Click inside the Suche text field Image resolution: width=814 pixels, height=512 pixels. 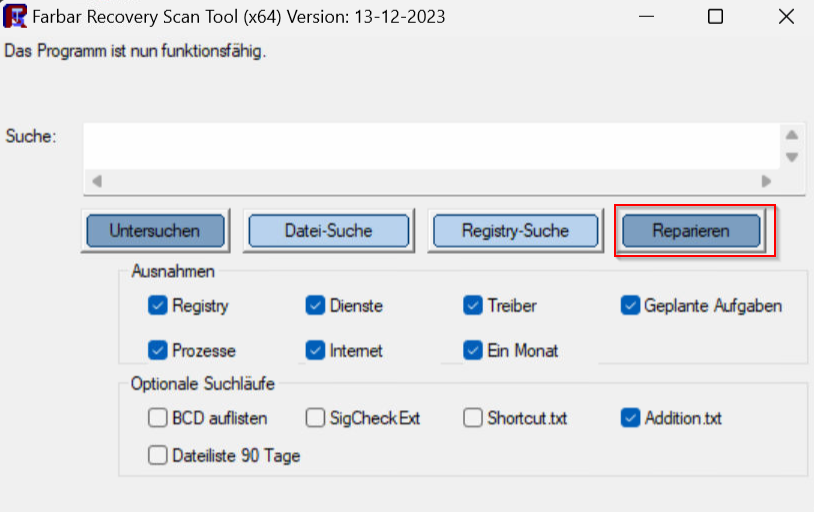click(x=430, y=146)
